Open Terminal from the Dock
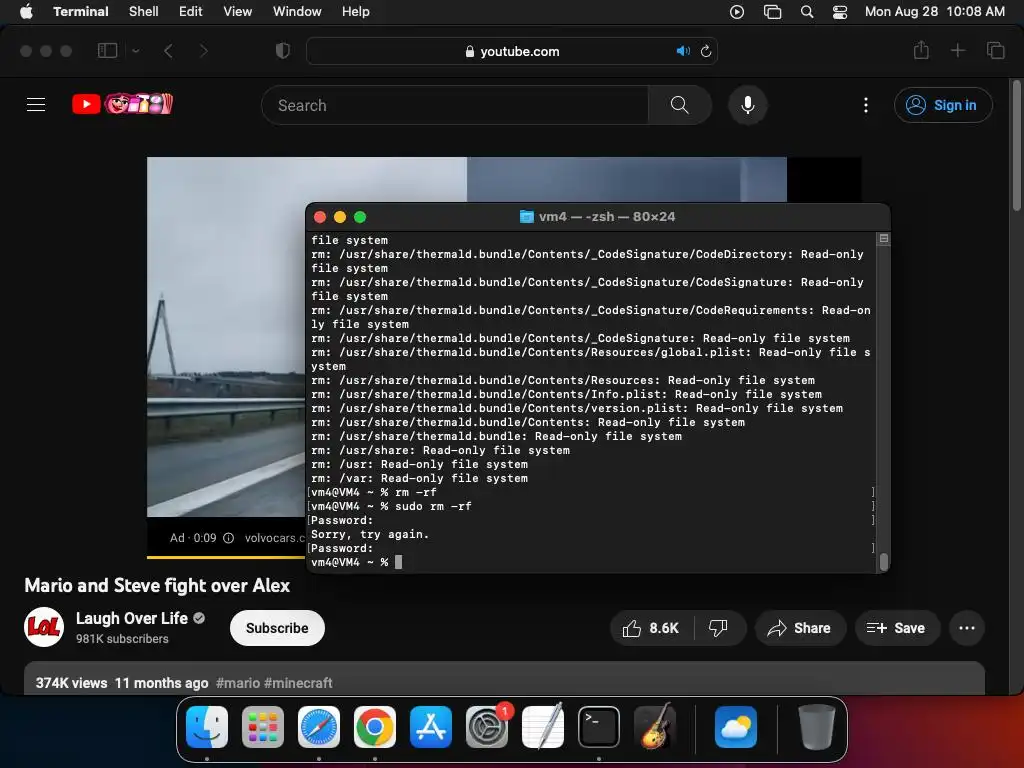The width and height of the screenshot is (1024, 768). coord(599,727)
